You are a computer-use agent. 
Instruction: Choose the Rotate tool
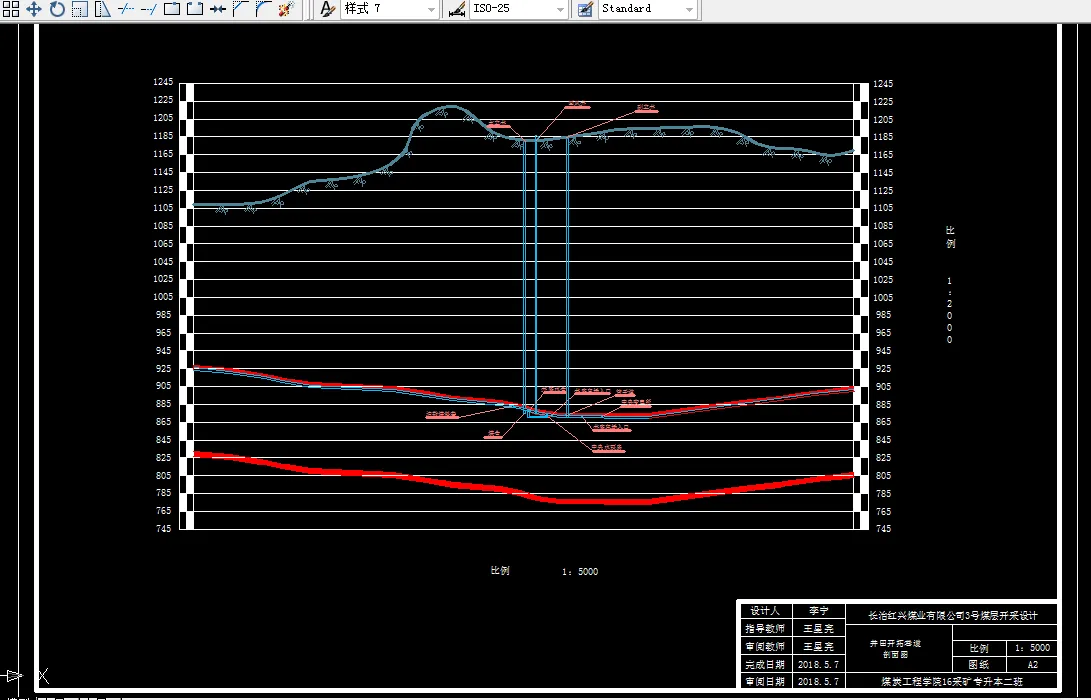coord(57,8)
